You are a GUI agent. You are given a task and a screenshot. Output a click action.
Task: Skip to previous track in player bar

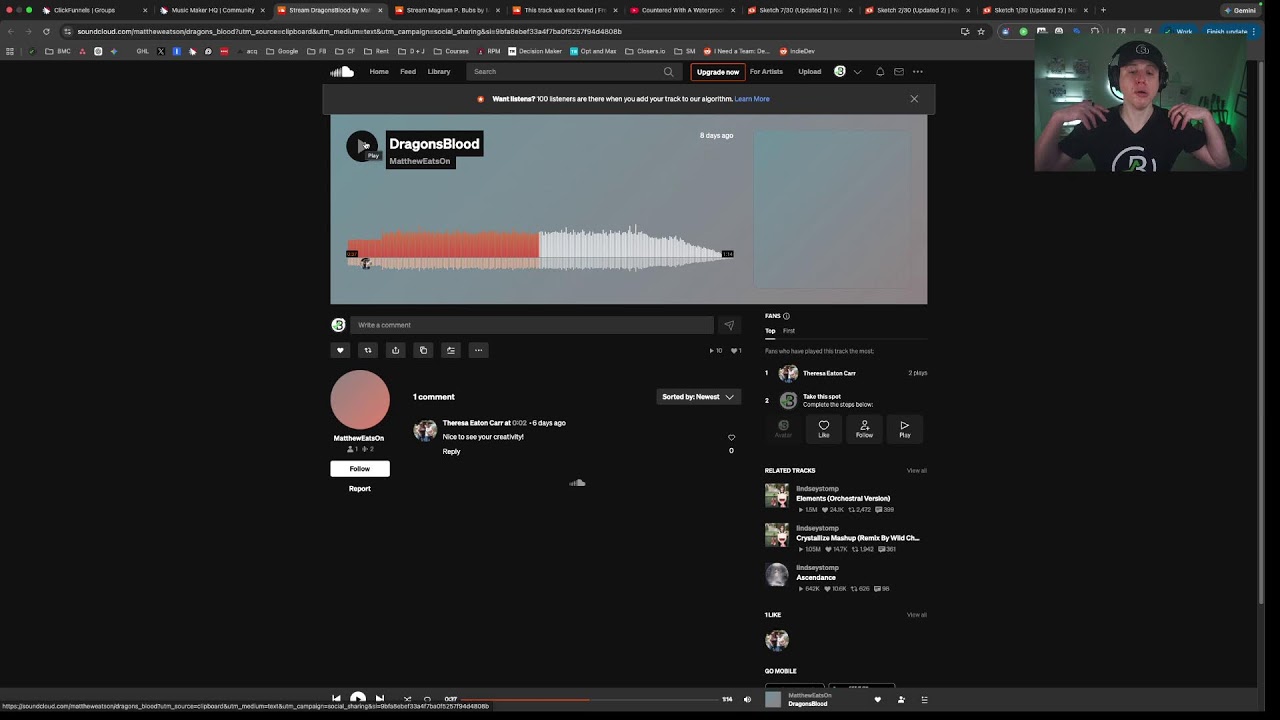(x=336, y=699)
